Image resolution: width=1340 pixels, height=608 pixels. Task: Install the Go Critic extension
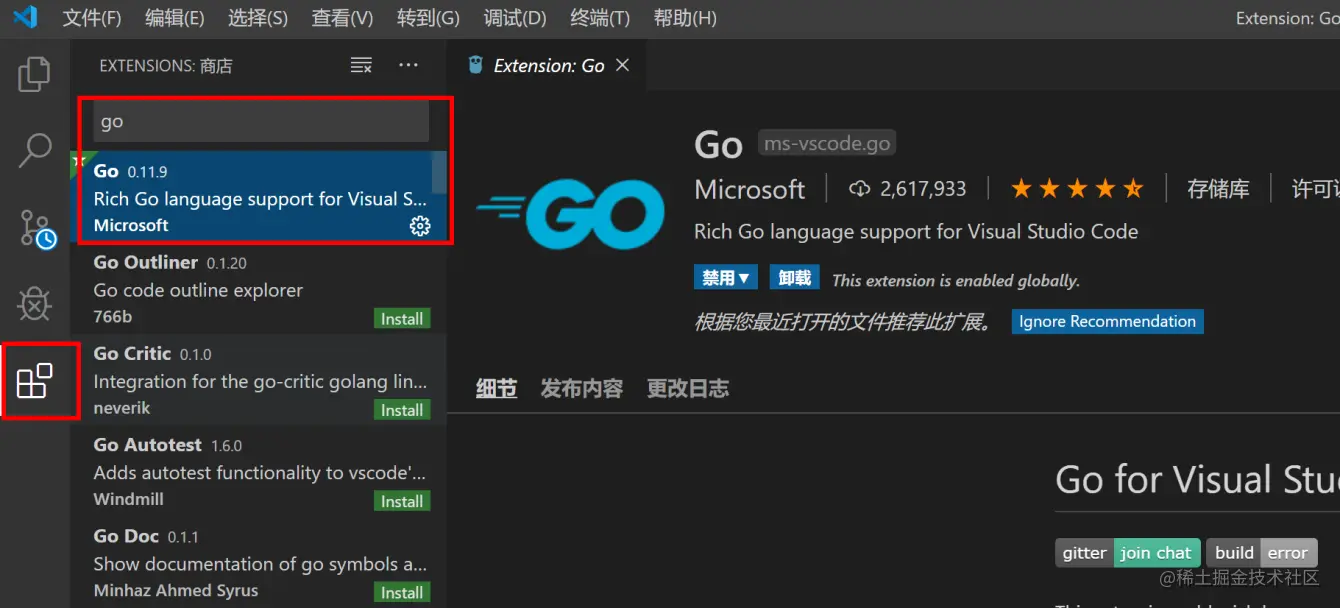[402, 410]
